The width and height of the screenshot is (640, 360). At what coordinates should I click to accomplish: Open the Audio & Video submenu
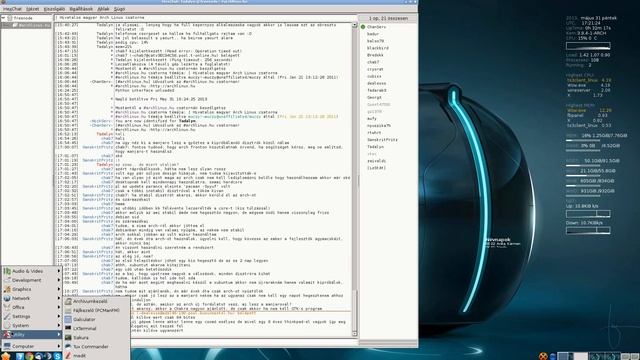[x=32, y=271]
